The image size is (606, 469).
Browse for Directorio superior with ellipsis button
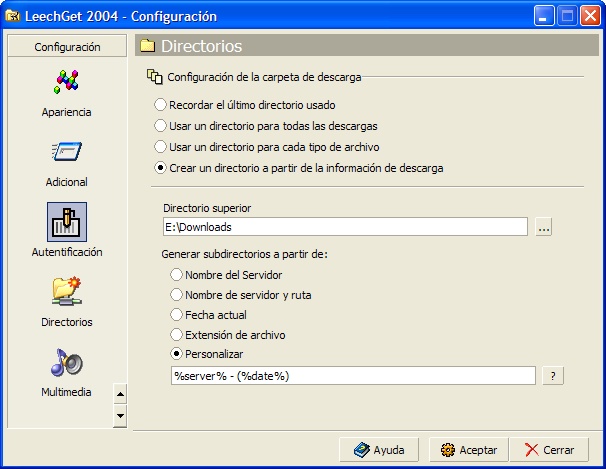(544, 227)
